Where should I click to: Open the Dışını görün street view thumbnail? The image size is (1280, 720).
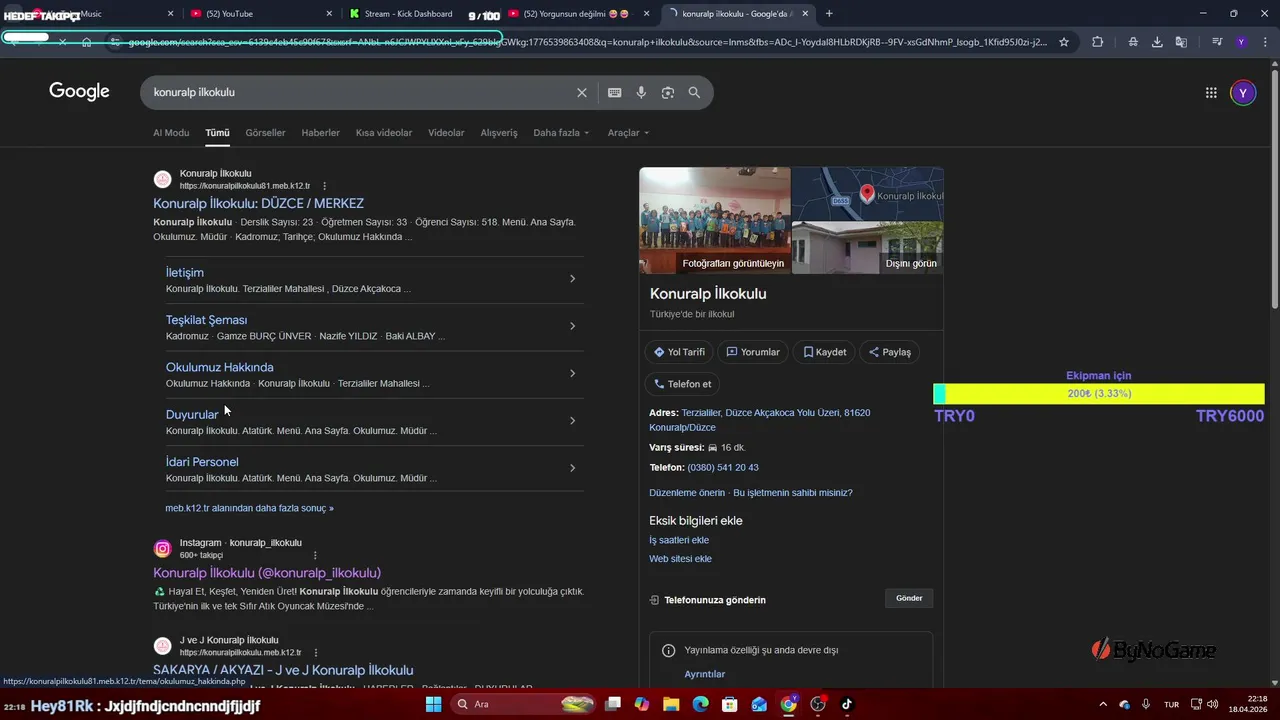(867, 247)
